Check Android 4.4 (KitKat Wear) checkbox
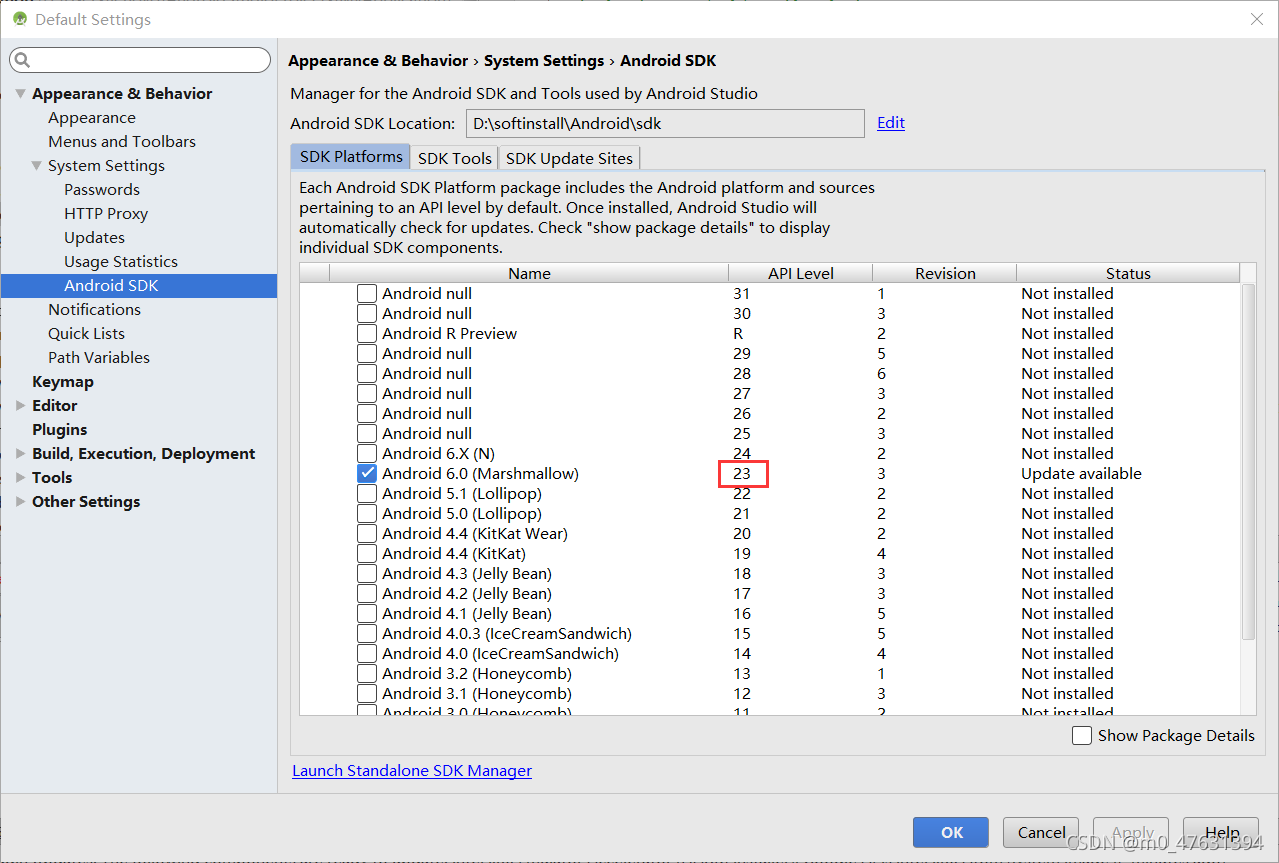Screen dimensions: 1279x863 367,534
